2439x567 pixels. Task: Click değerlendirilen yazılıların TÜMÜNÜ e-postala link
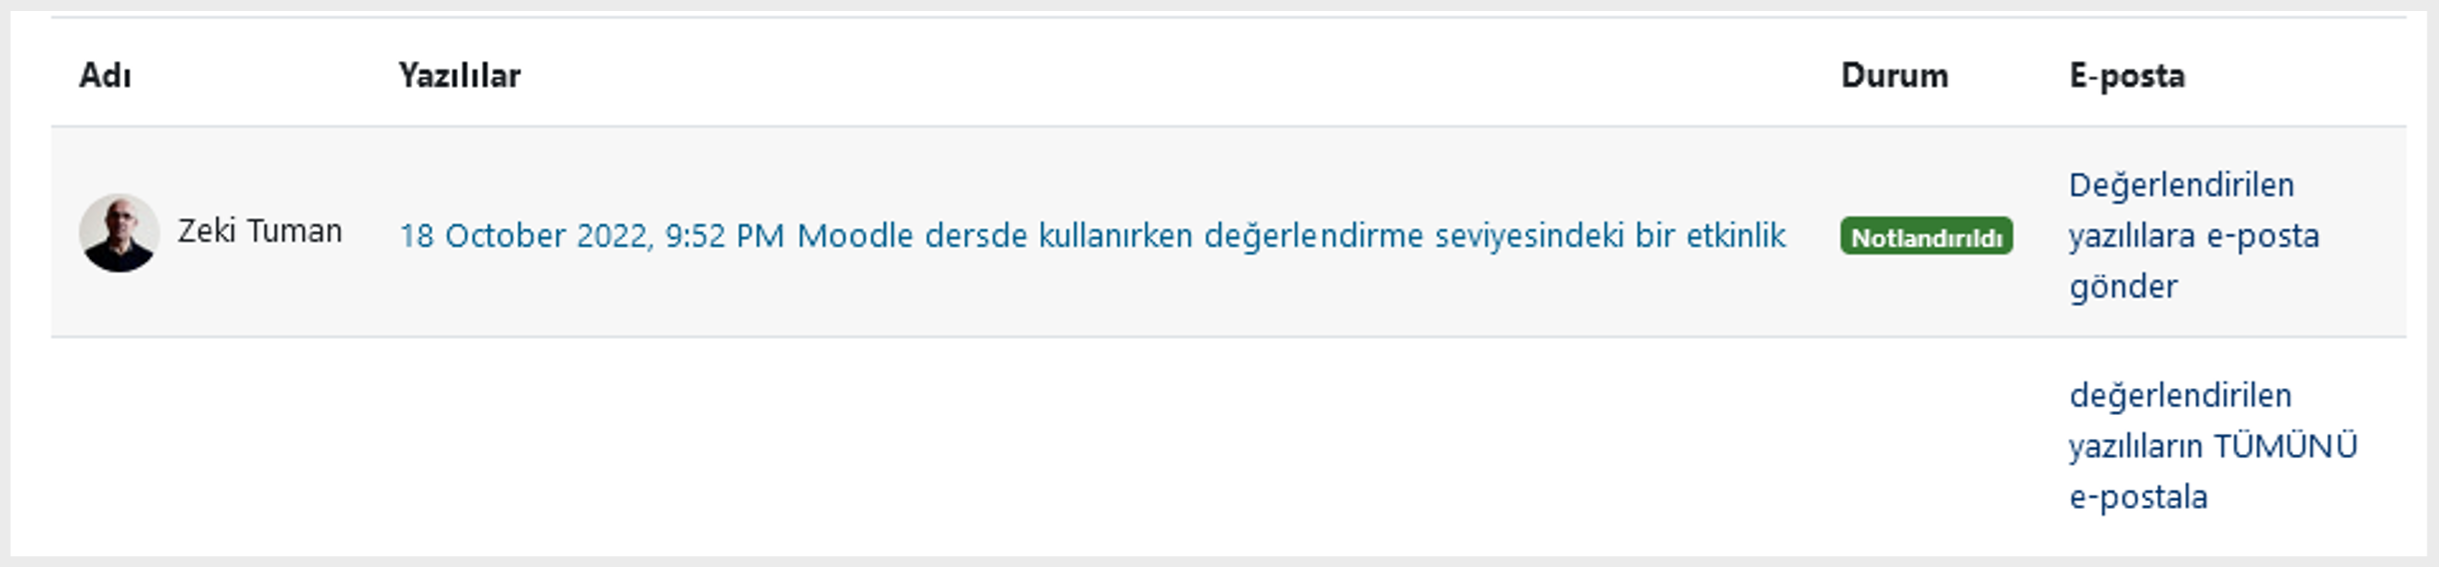pyautogui.click(x=2213, y=446)
